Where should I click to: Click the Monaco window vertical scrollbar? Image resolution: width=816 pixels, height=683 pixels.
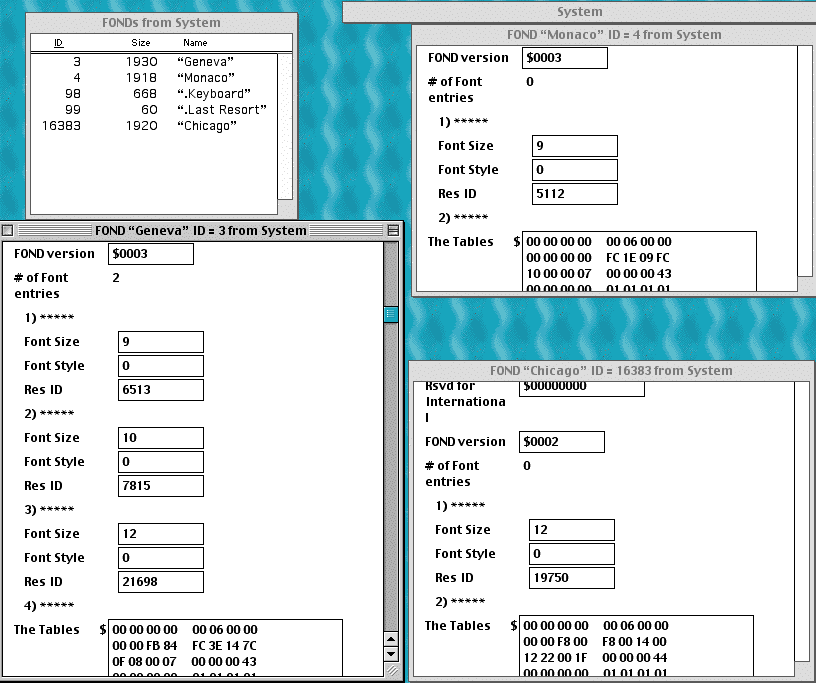point(807,161)
